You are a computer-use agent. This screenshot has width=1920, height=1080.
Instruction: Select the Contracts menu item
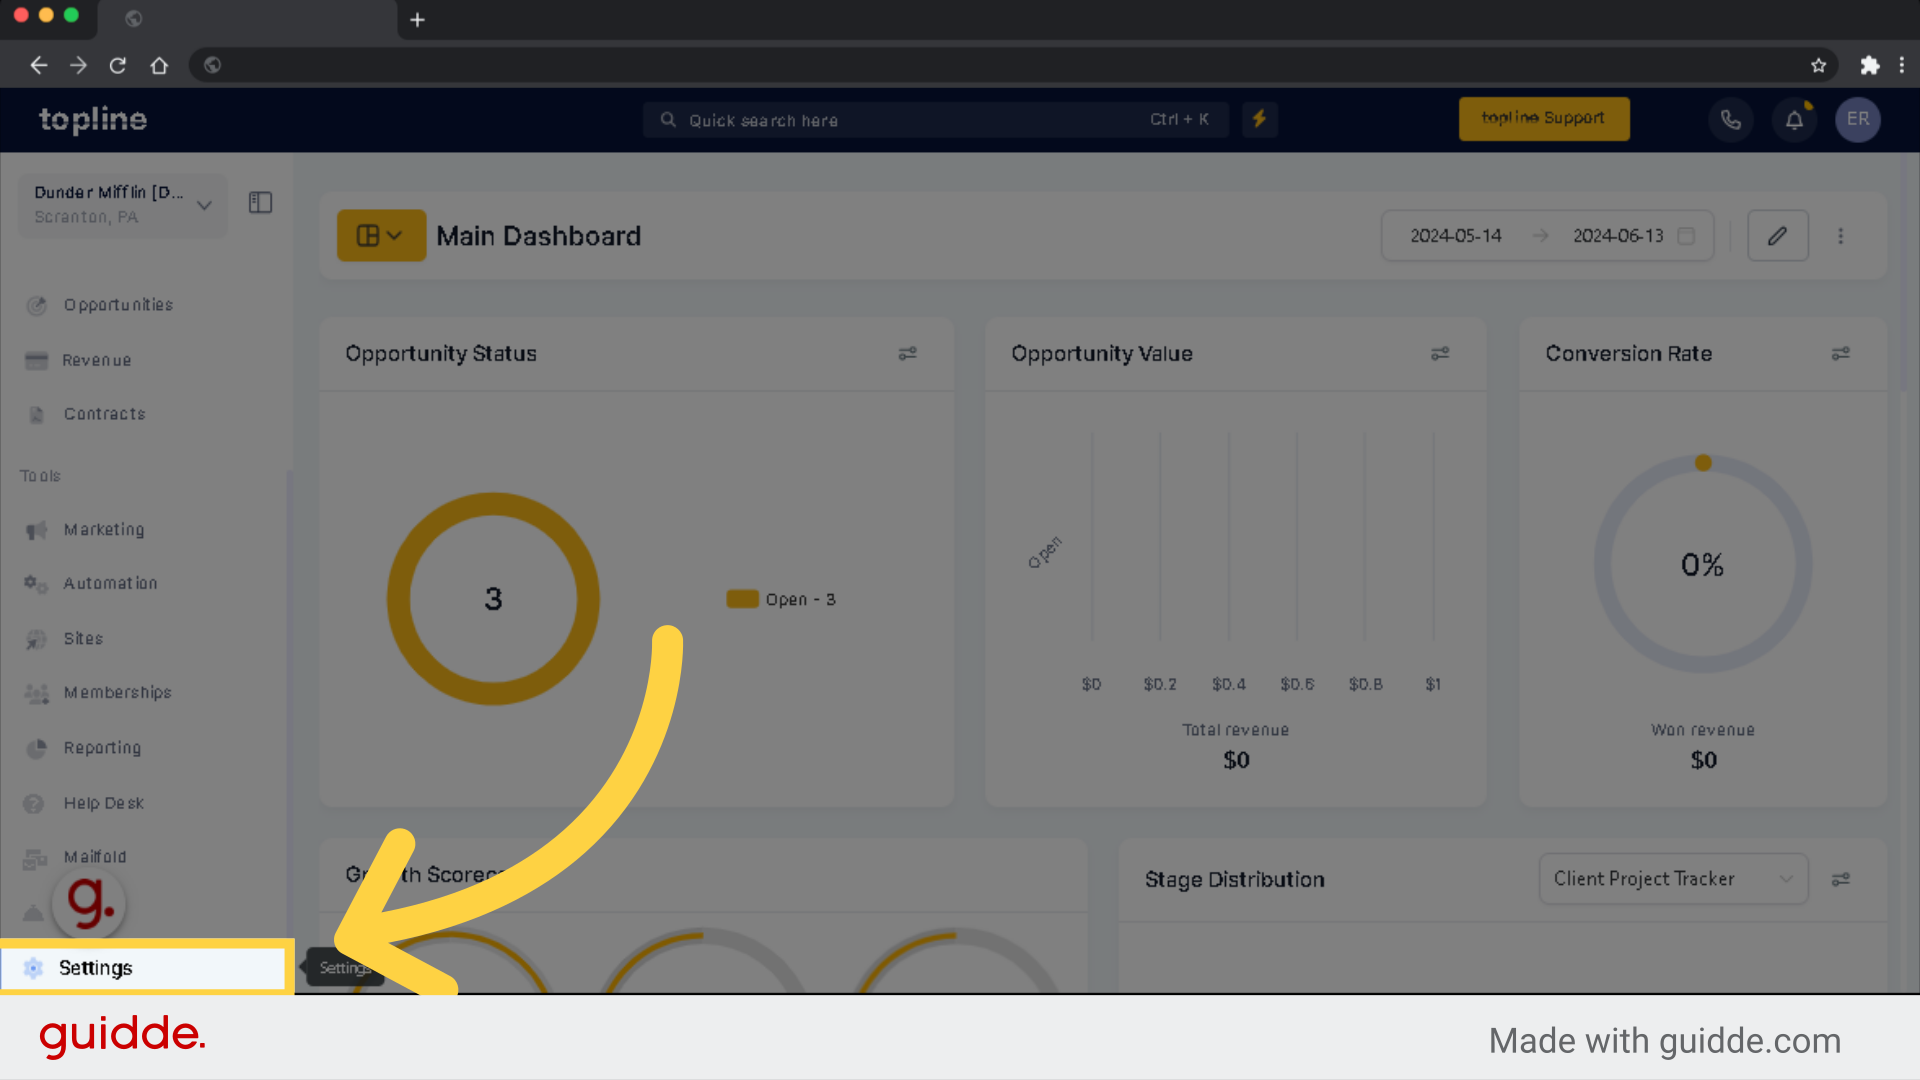pos(105,414)
